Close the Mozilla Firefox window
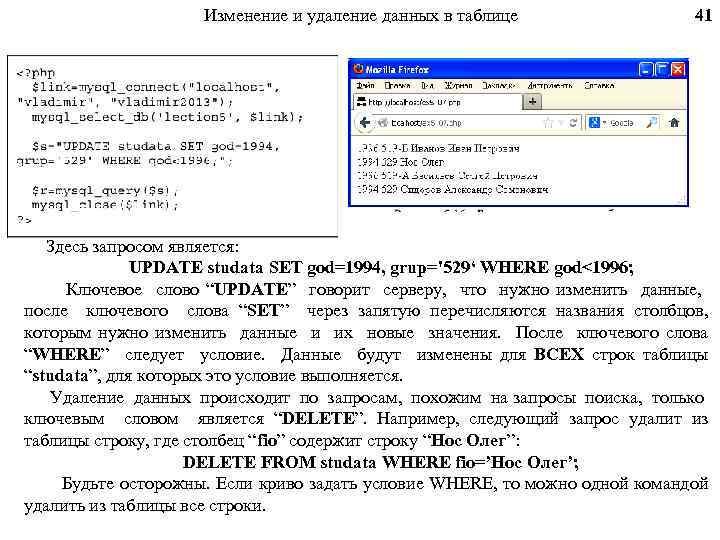 677,69
